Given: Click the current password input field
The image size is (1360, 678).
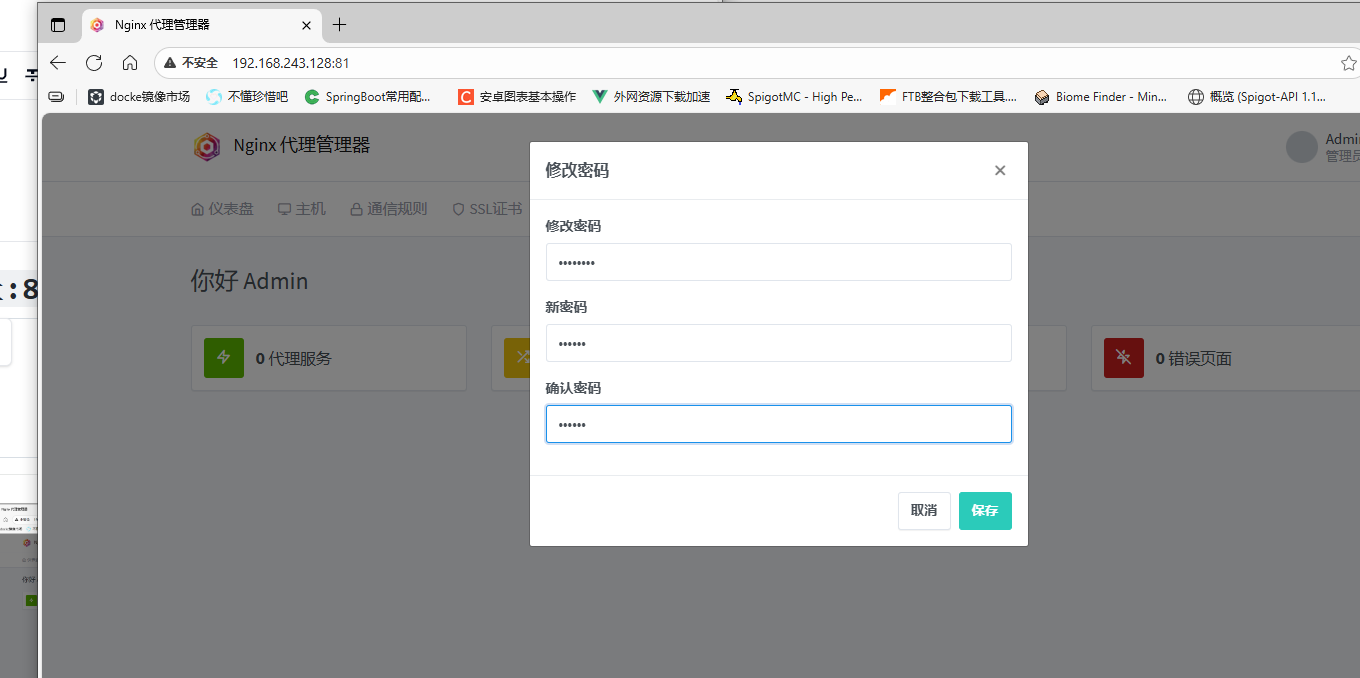Looking at the screenshot, I should [778, 262].
